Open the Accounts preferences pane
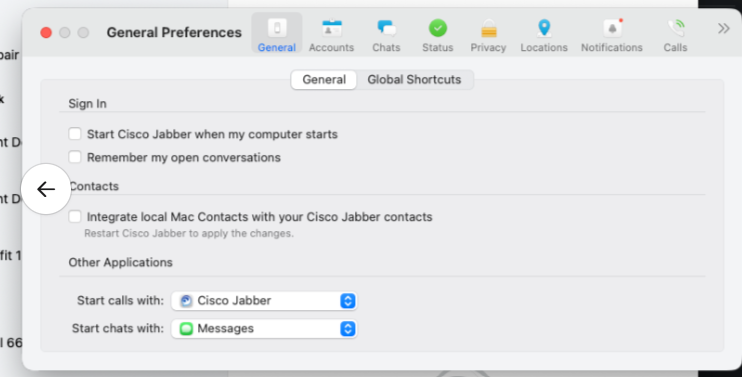The image size is (742, 377). pos(331,34)
